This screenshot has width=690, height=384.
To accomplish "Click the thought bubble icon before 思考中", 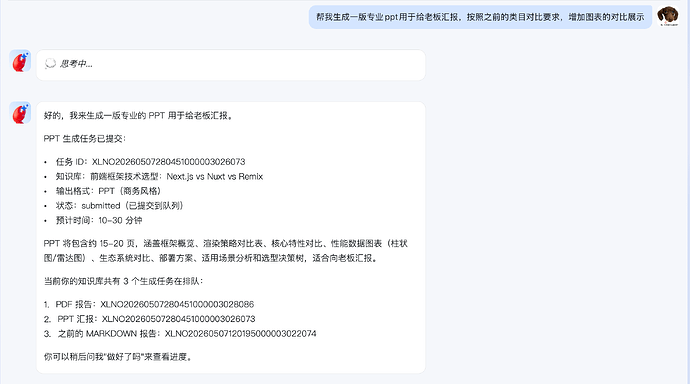I will pyautogui.click(x=50, y=64).
